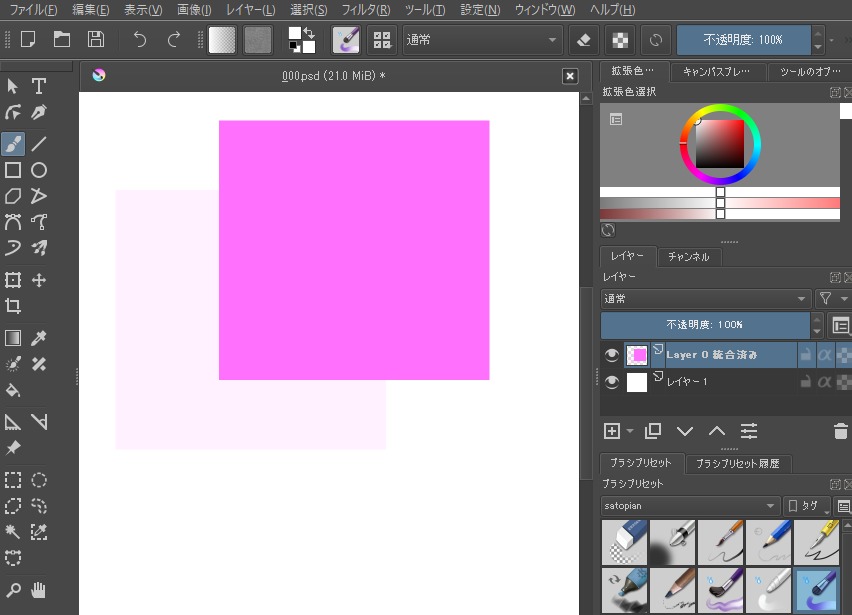Undo the last action
This screenshot has height=615, width=852.
point(140,40)
